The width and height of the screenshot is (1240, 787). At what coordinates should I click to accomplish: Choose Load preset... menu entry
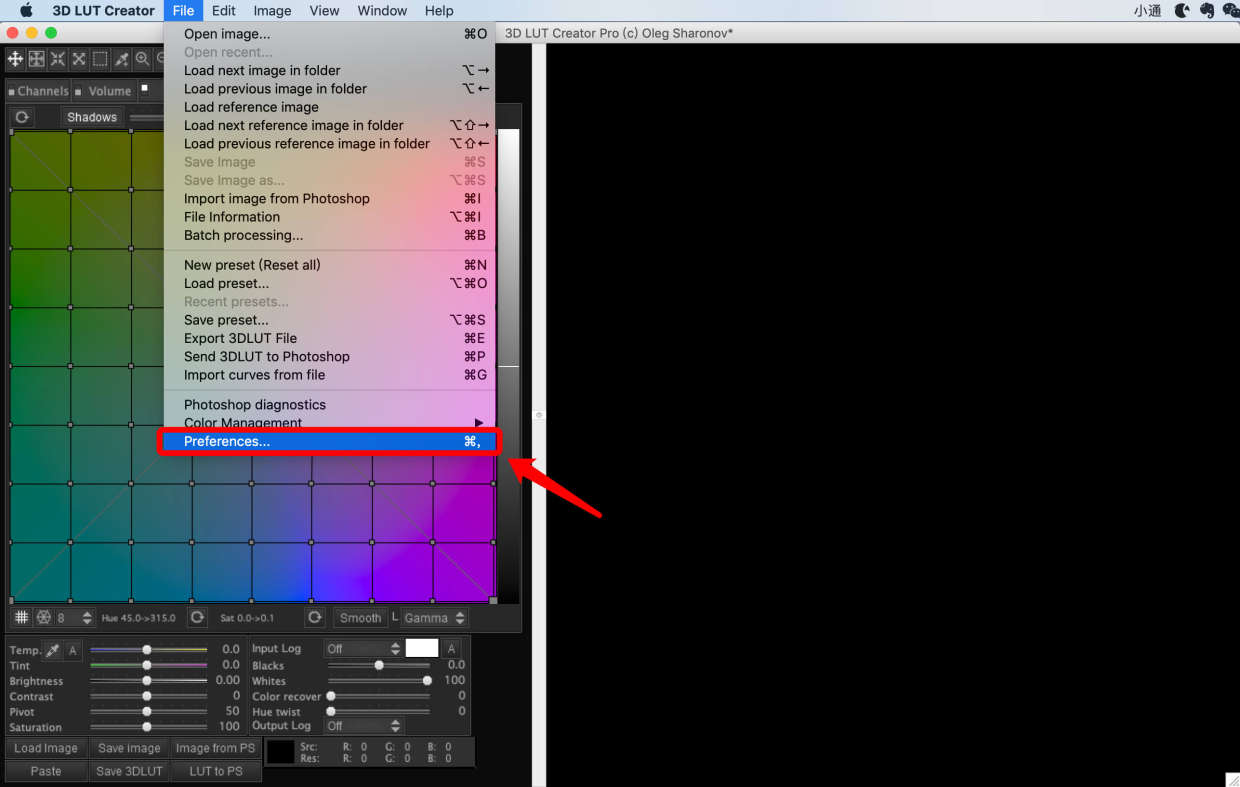coord(329,283)
